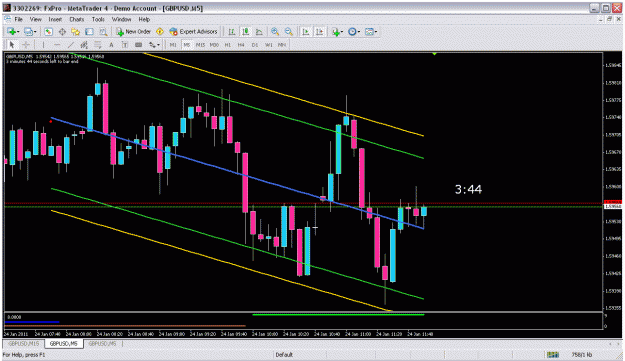
Task: Switch to bar chart display
Action: tap(232, 31)
